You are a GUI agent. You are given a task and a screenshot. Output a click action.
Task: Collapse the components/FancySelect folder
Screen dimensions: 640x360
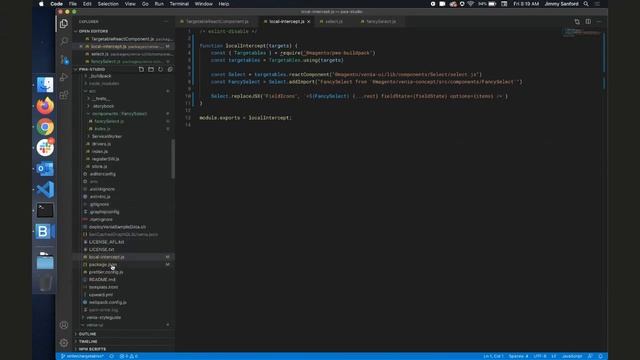(x=119, y=114)
